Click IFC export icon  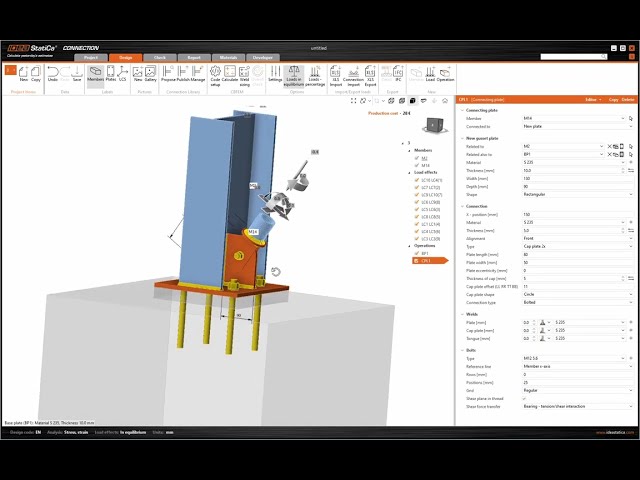pos(398,74)
